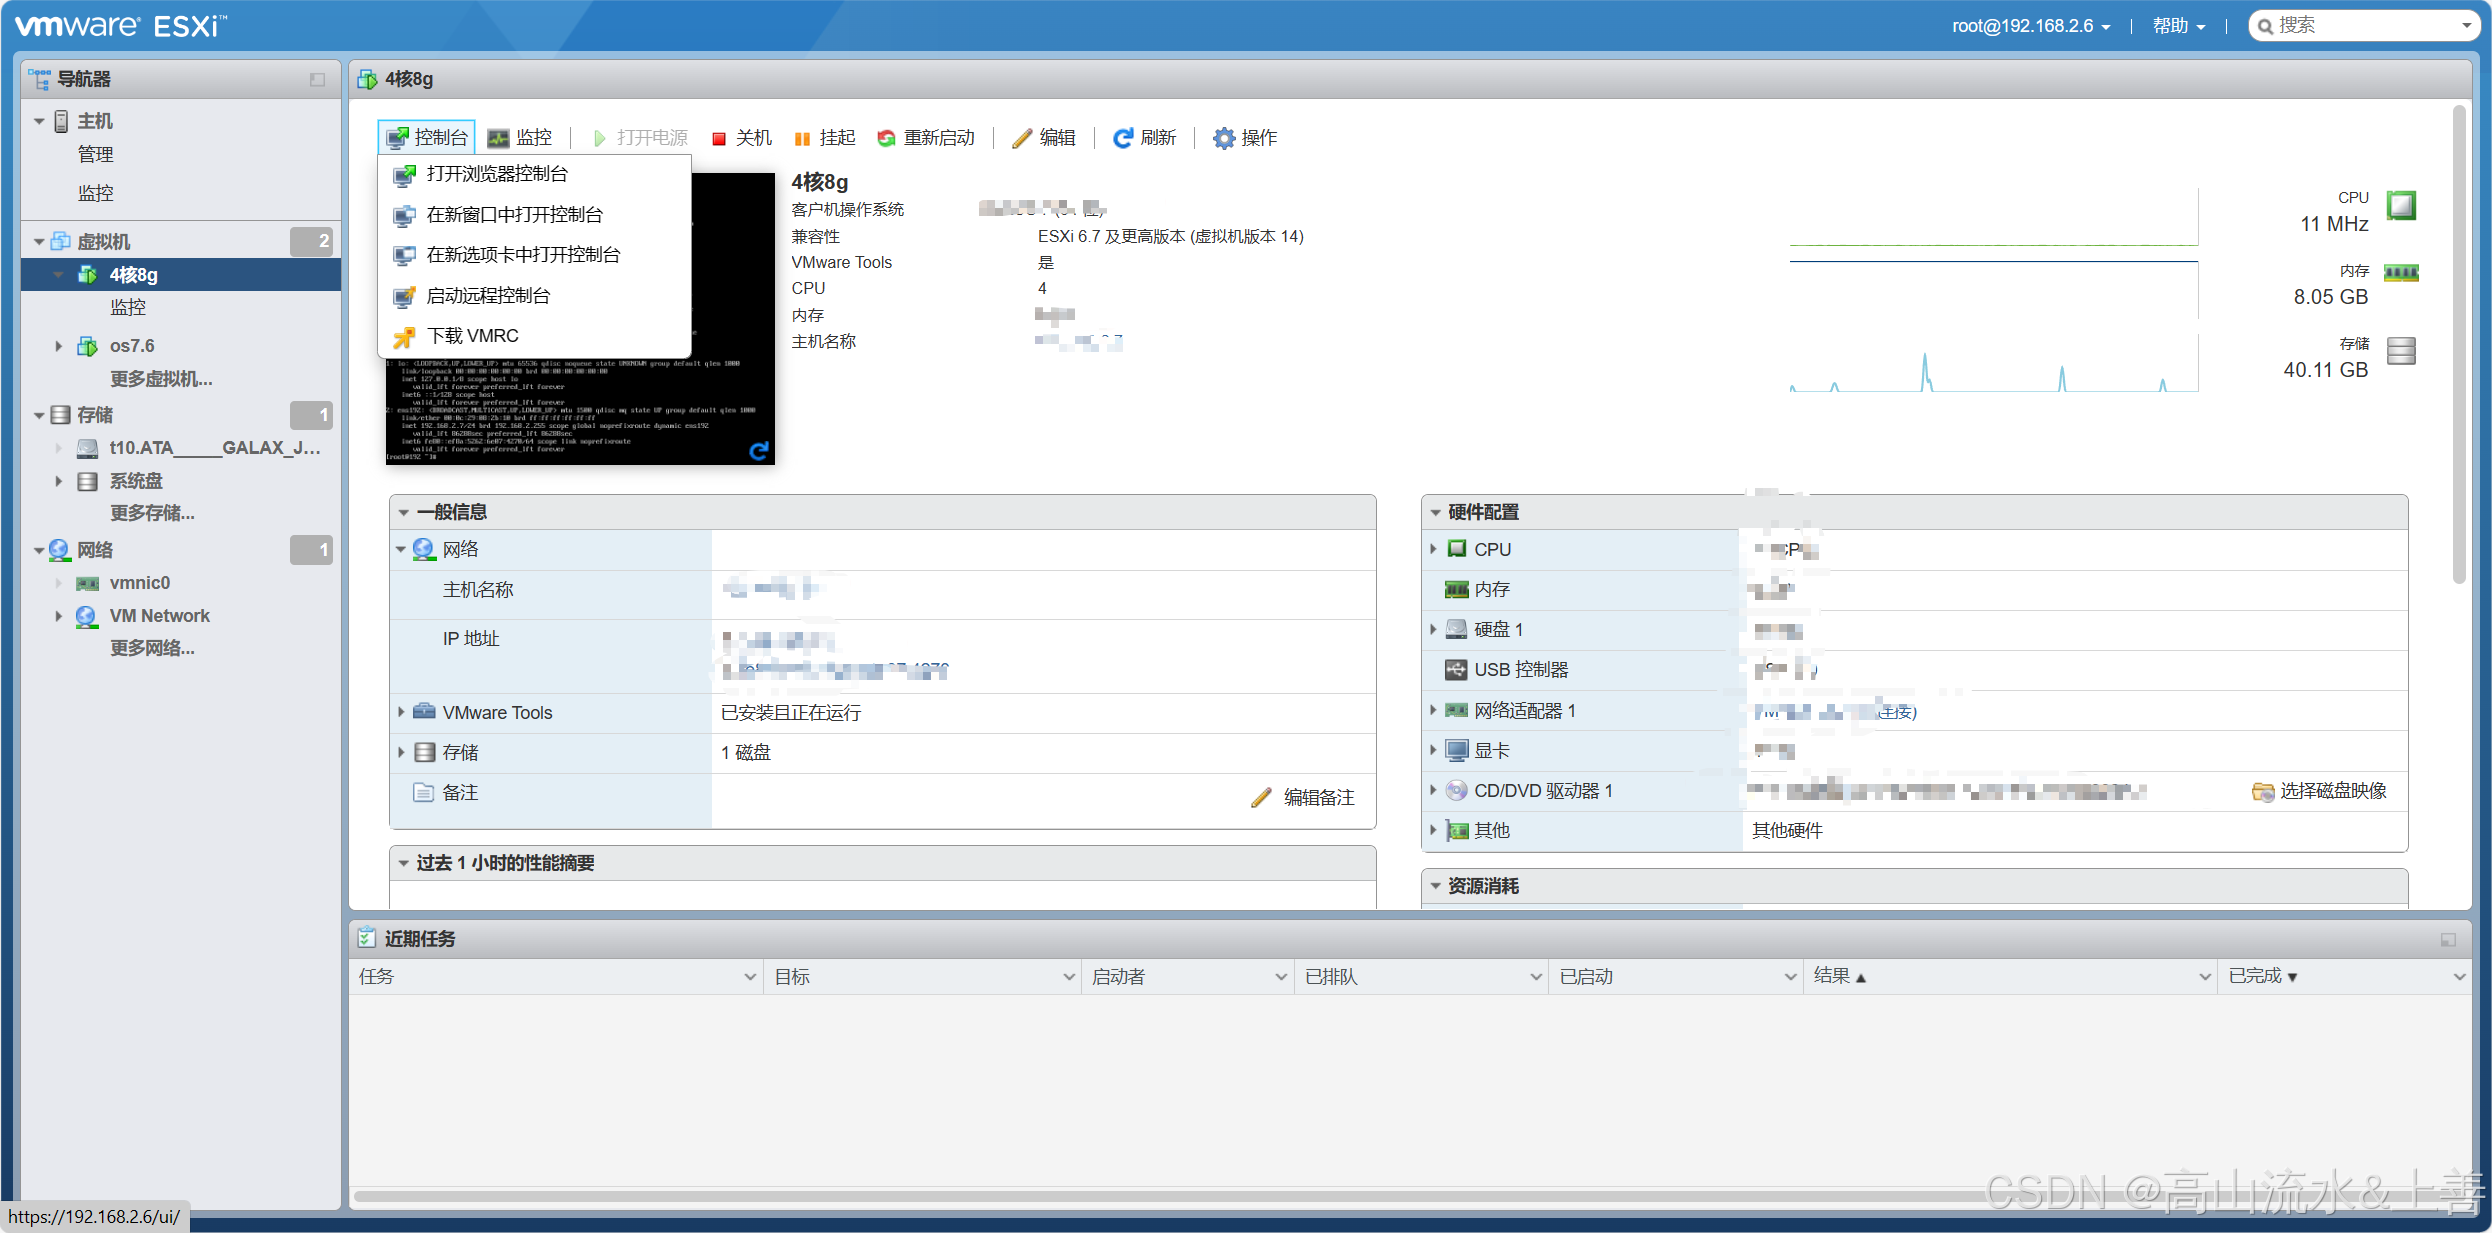Click the red 关机 power off icon
Screen dimensions: 2492x1233
718,139
